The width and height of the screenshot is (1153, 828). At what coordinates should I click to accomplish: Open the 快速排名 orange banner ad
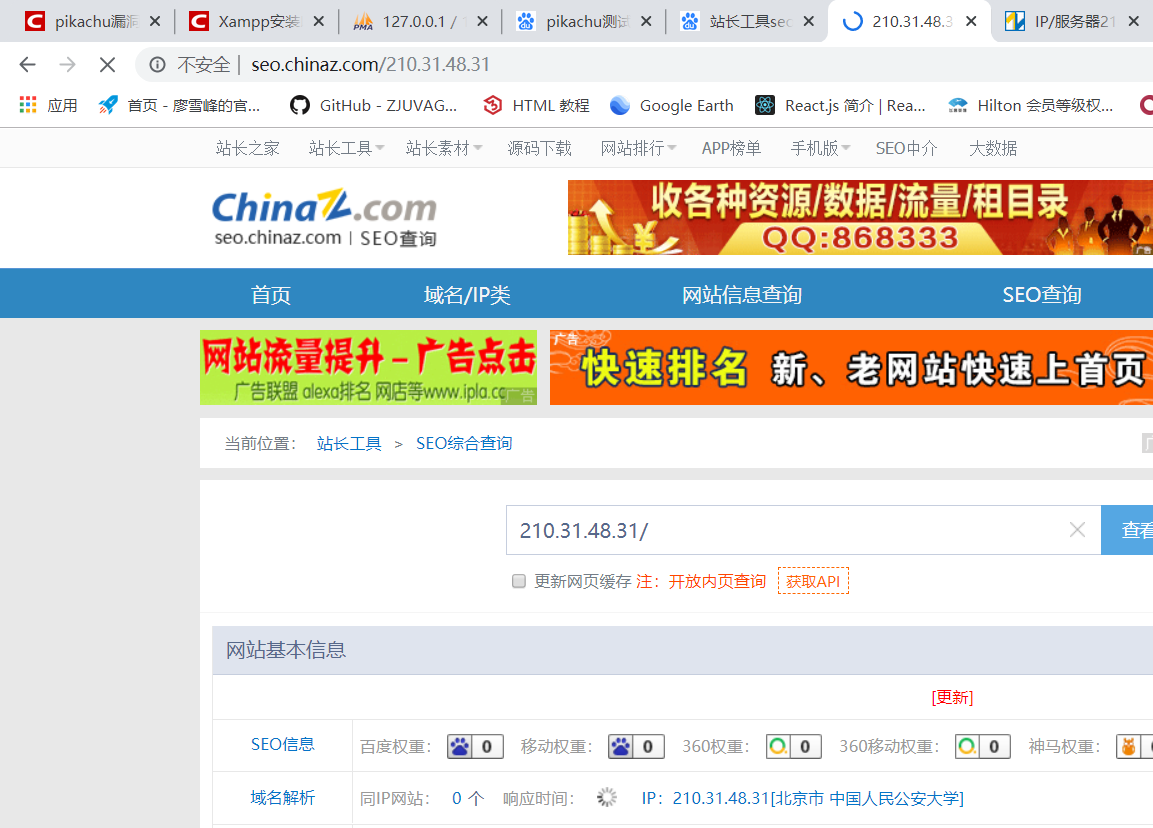point(852,368)
